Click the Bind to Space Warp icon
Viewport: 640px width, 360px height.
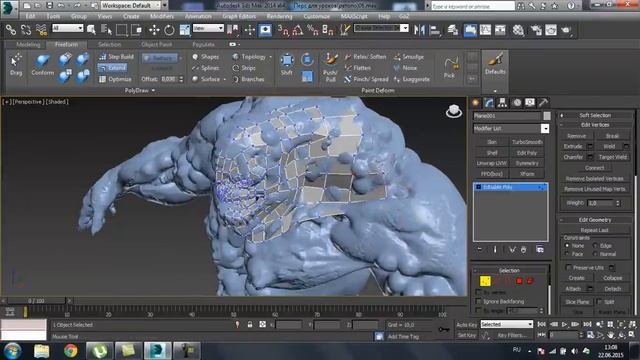pyautogui.click(x=41, y=30)
